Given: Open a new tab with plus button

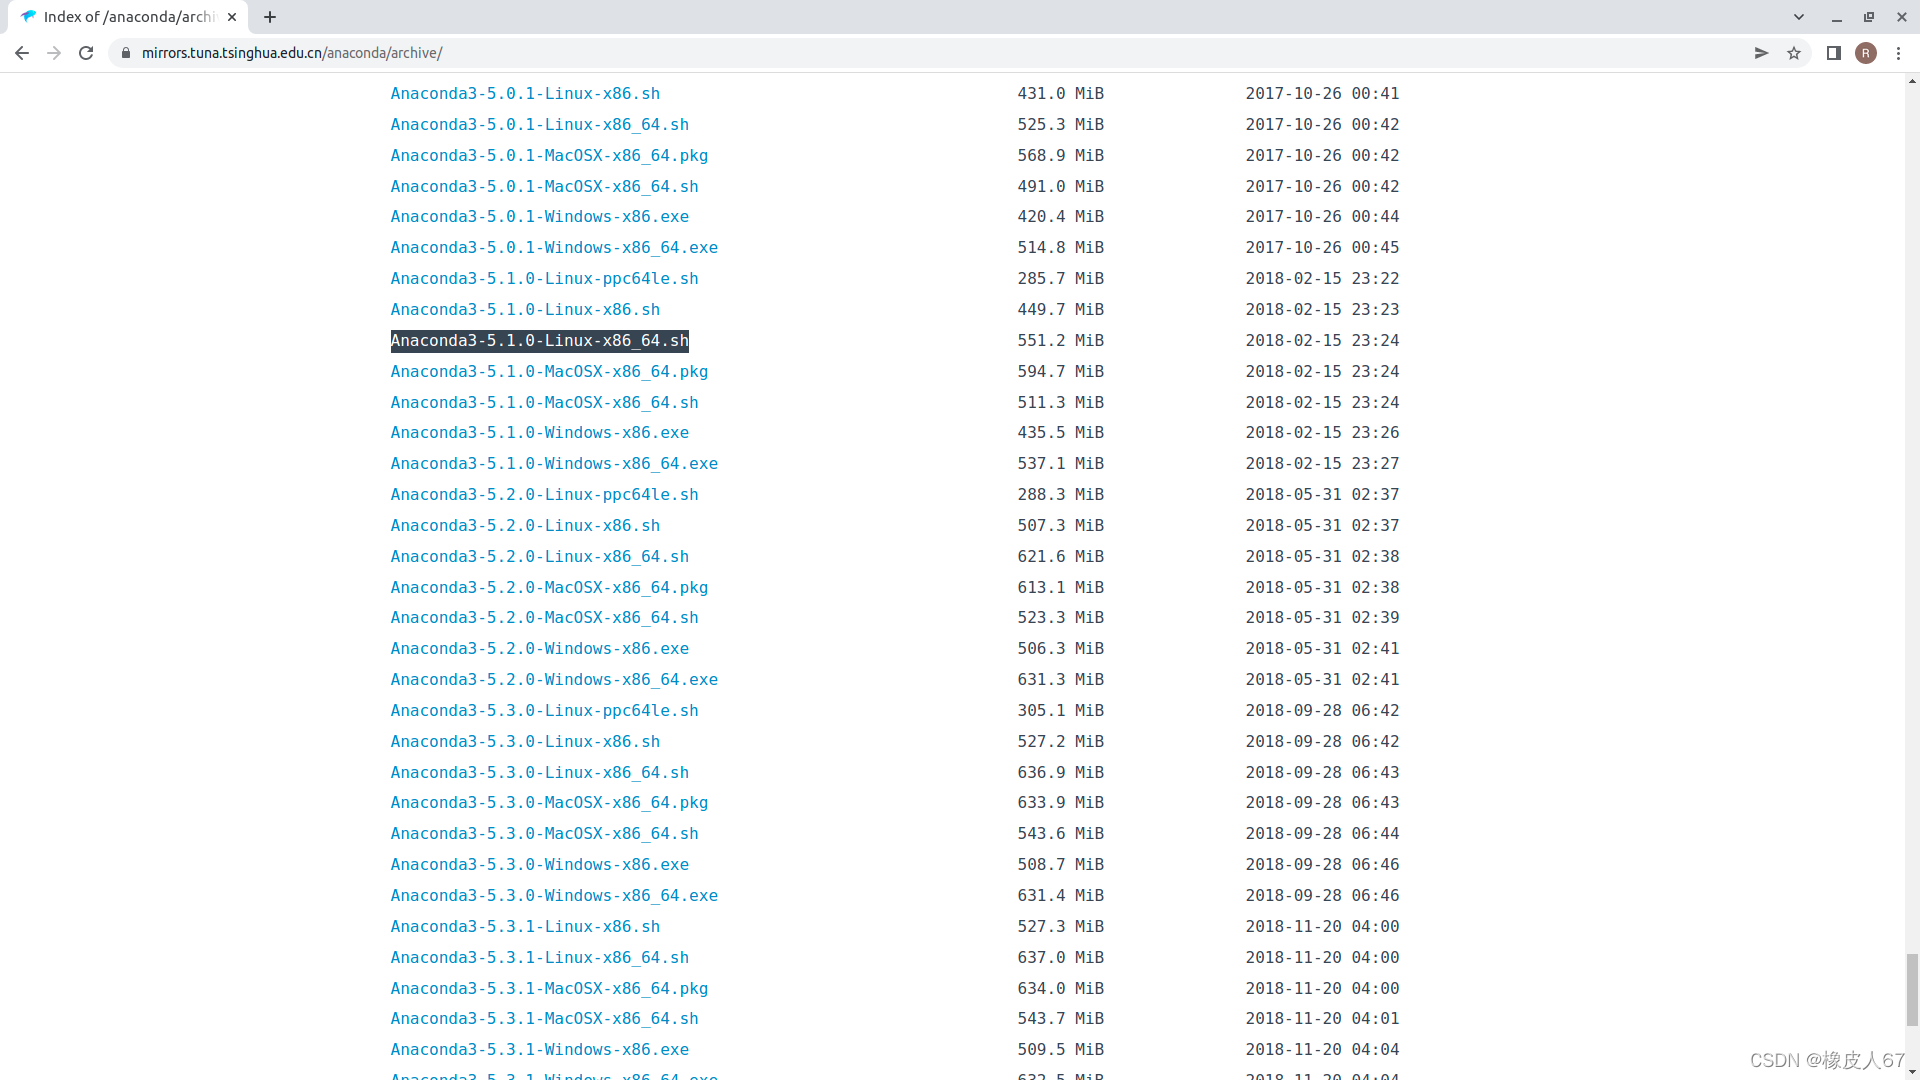Looking at the screenshot, I should 270,17.
